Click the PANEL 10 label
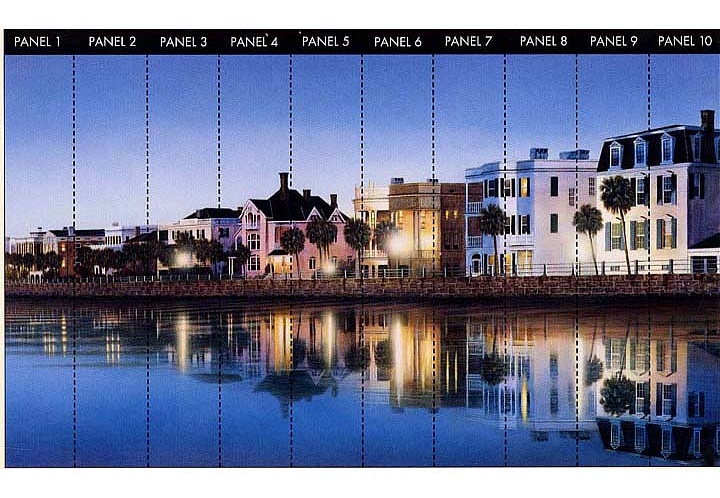Viewport: 720px width, 498px height. click(x=685, y=41)
